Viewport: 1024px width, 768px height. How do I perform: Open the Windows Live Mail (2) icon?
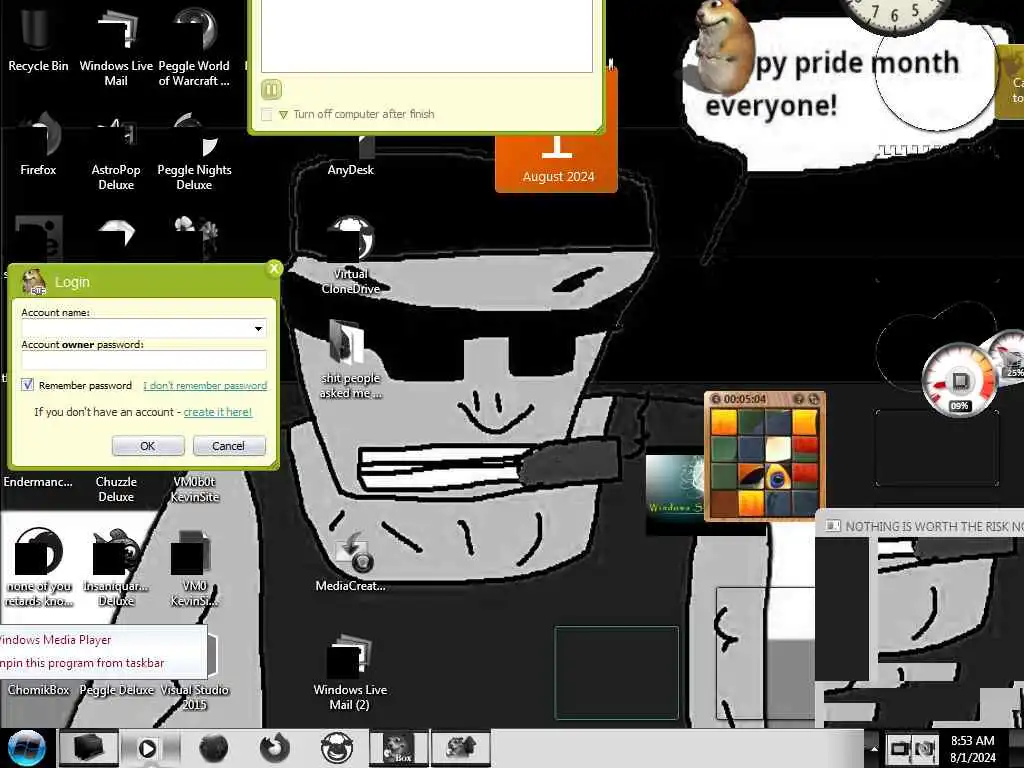[351, 673]
